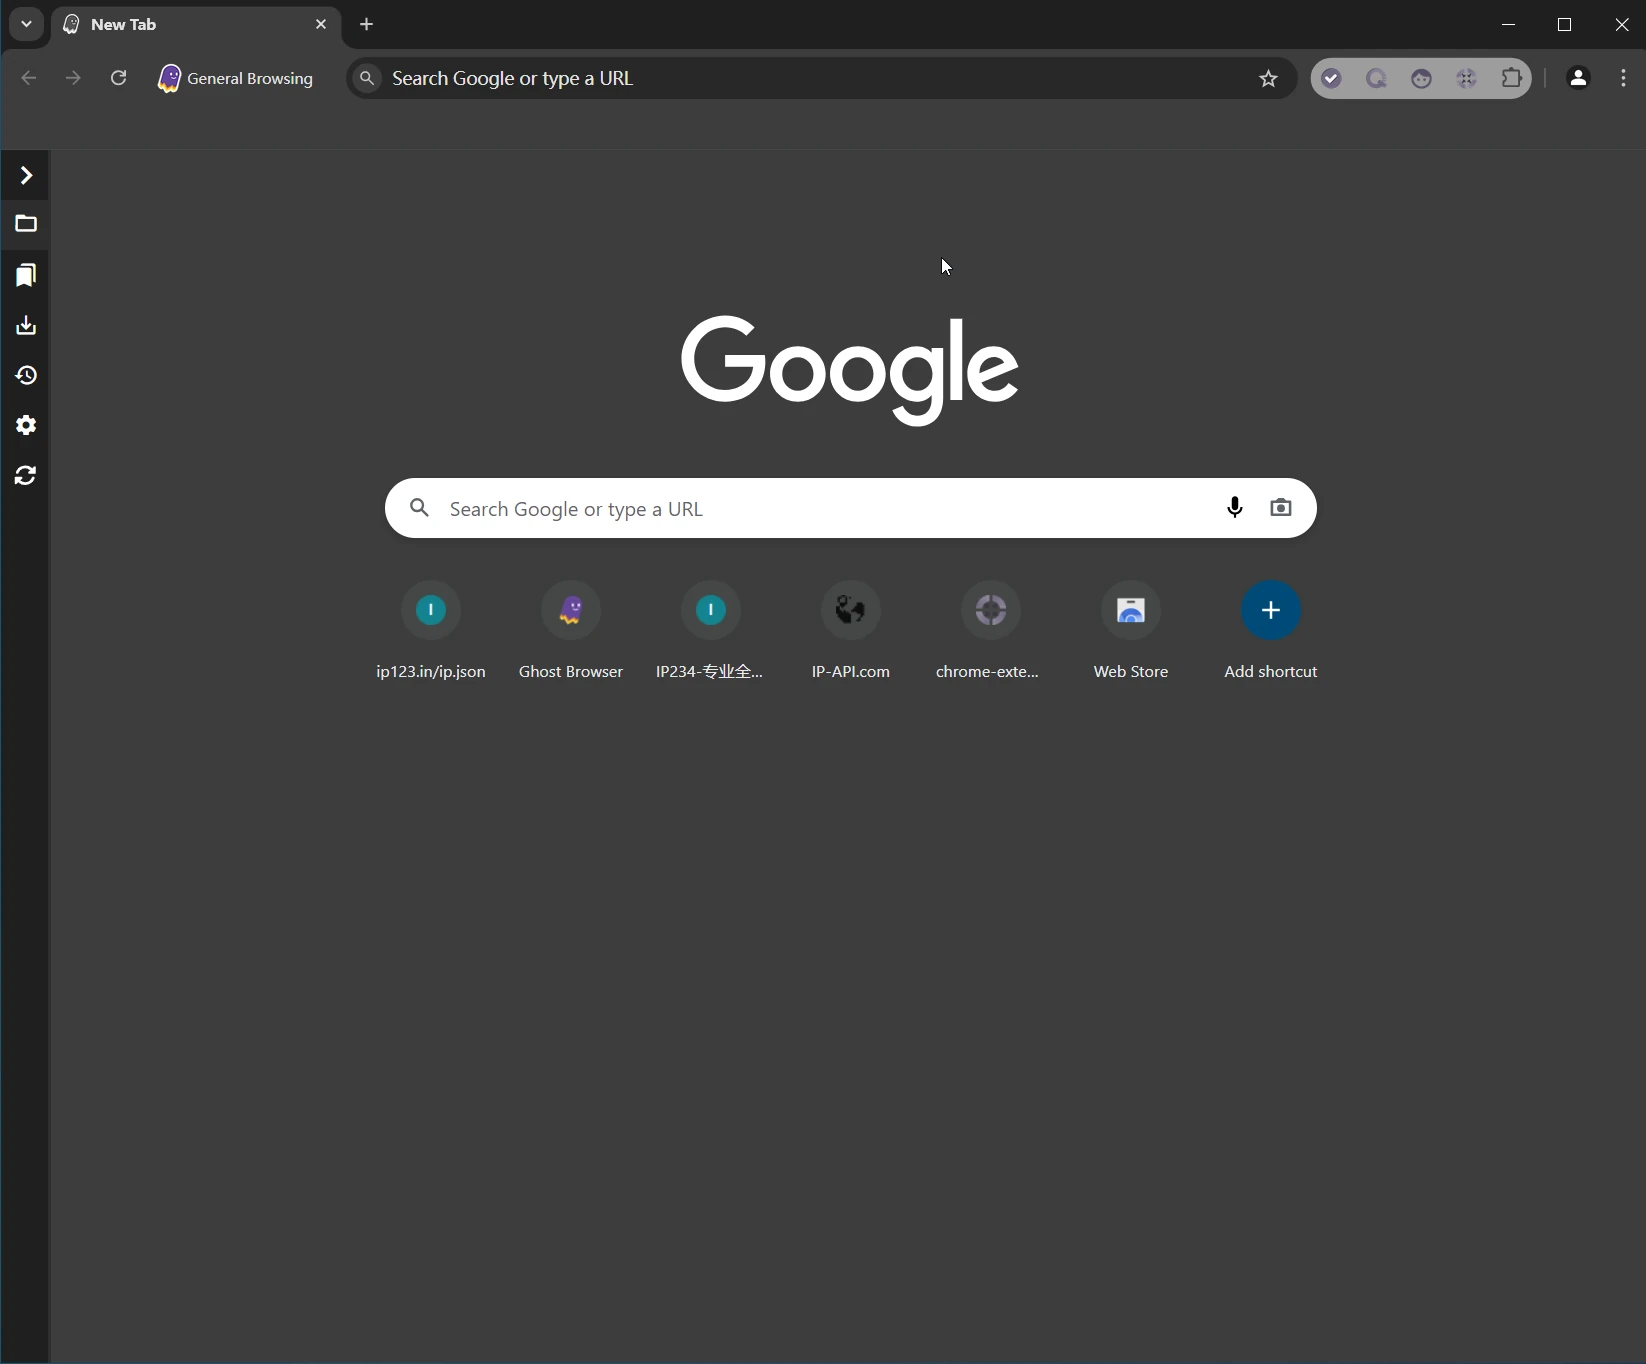Open the ip123.in/ip.json shortcut
The width and height of the screenshot is (1646, 1364).
pos(431,631)
